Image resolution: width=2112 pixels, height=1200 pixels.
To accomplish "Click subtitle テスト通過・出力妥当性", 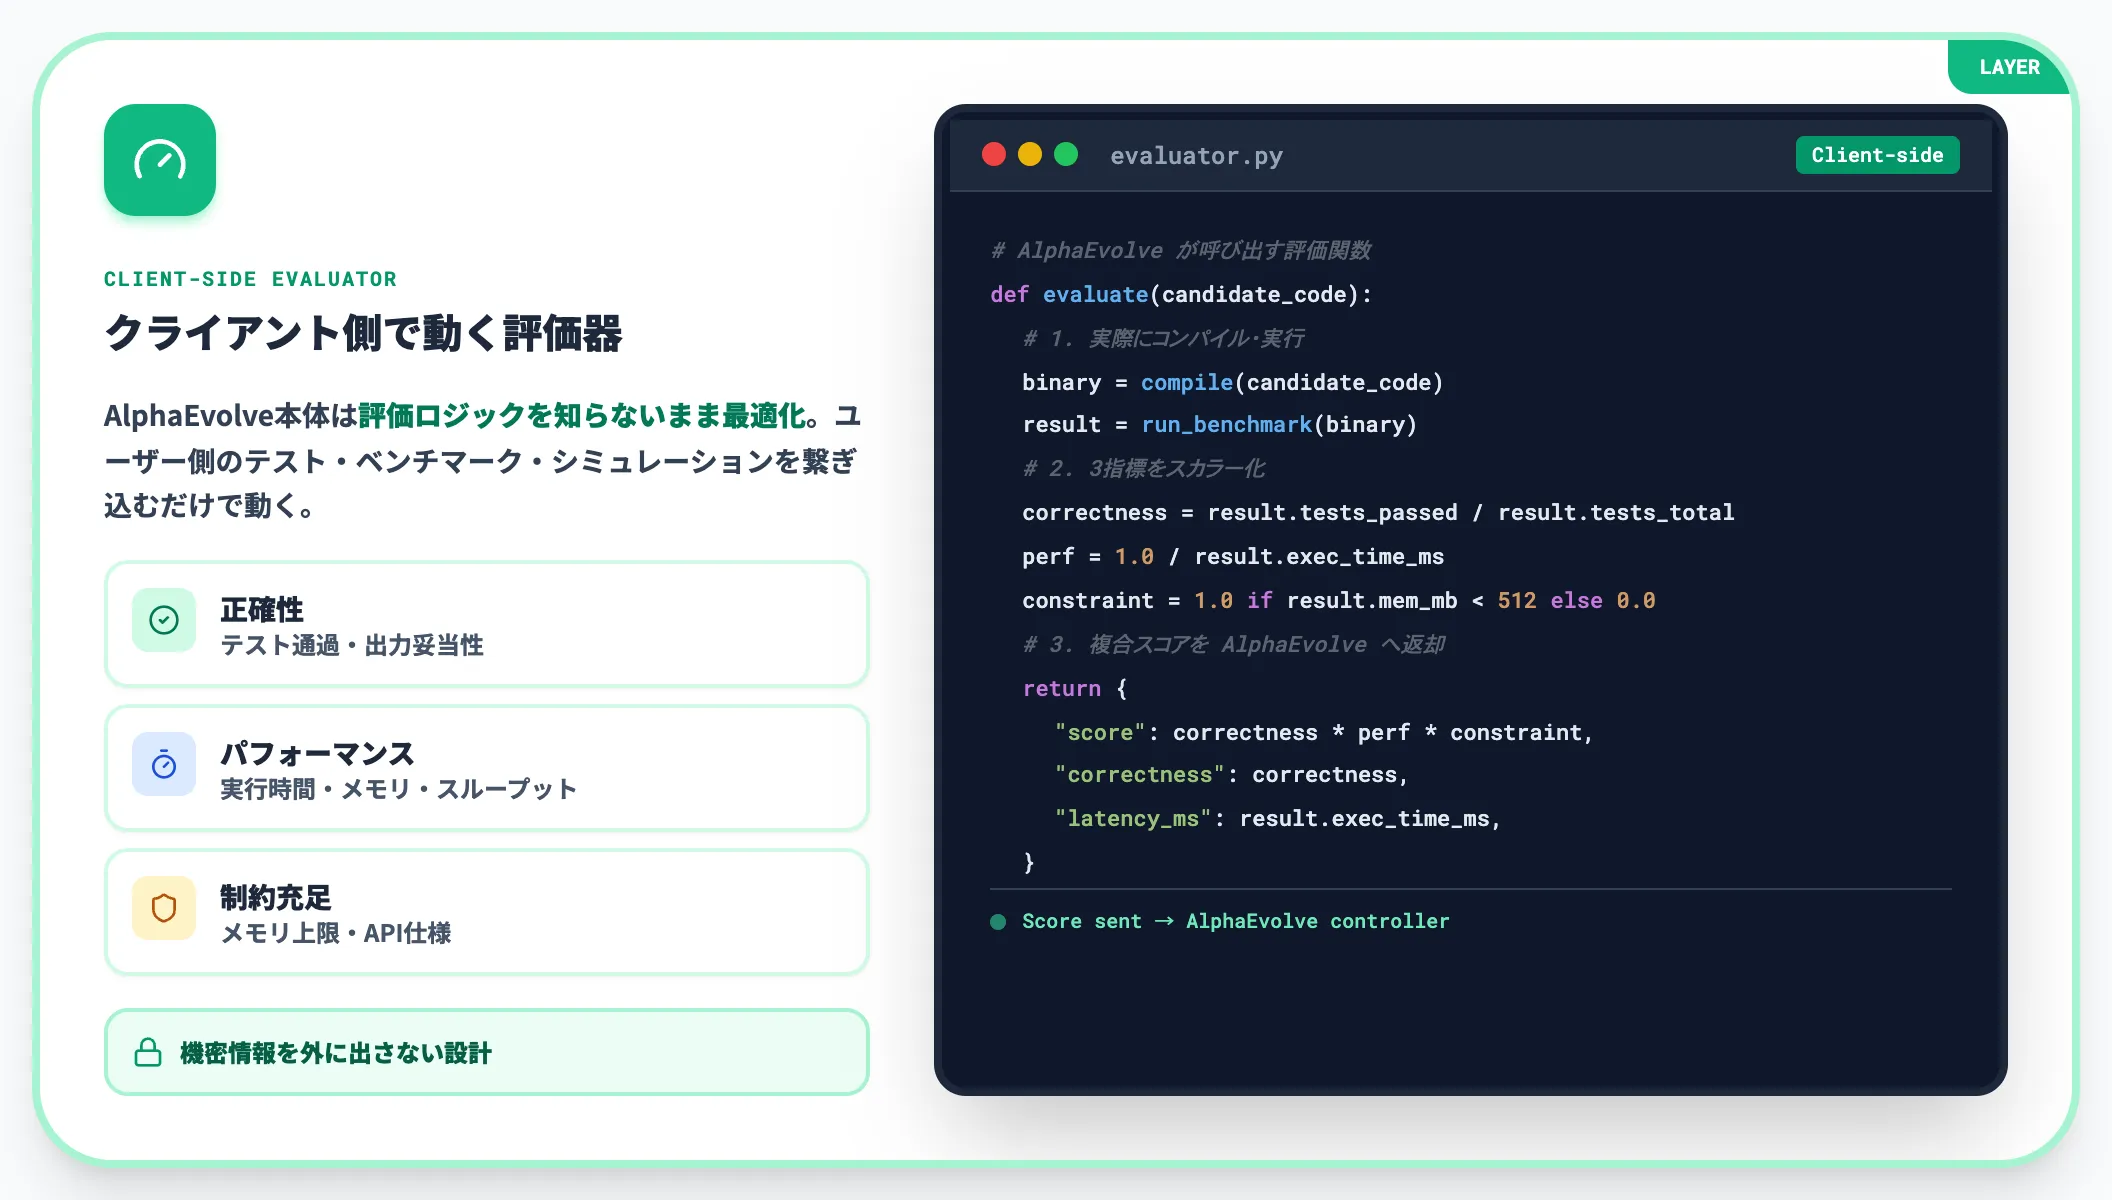I will 352,645.
